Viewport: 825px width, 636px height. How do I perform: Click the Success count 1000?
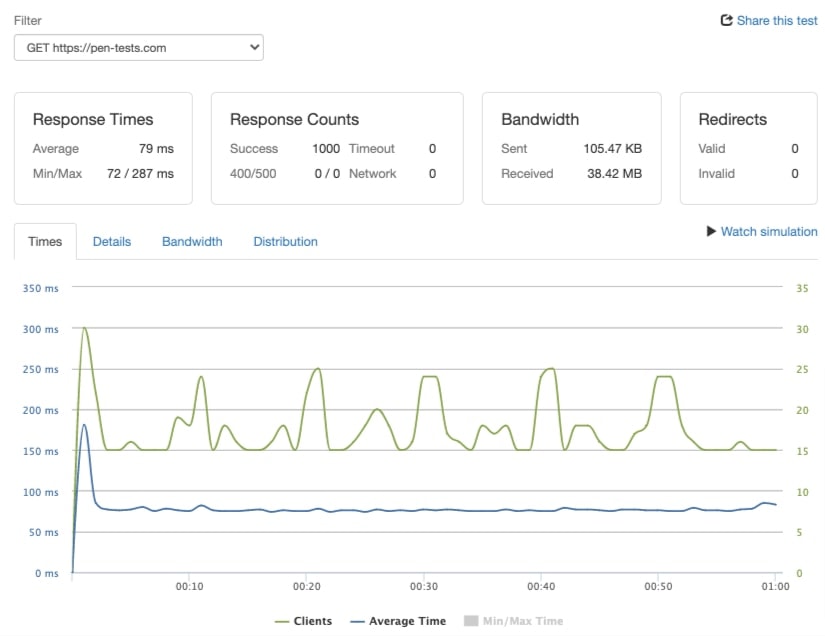pos(326,149)
